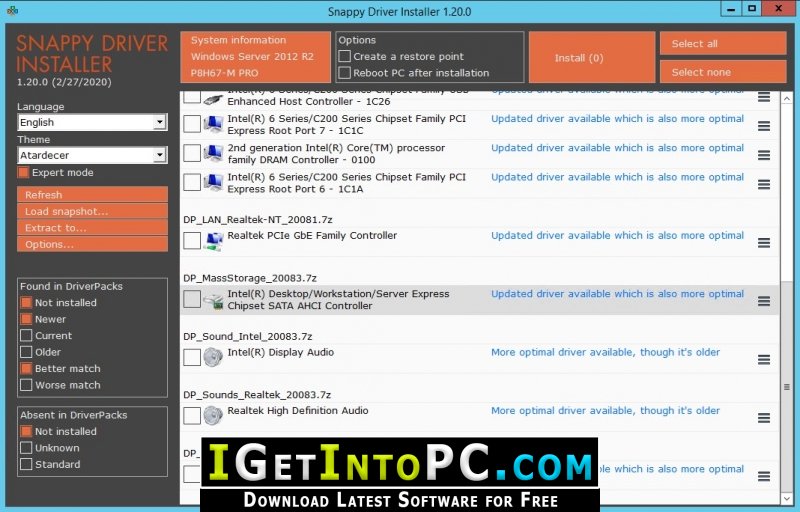This screenshot has width=800, height=512.
Task: Select Realtek High Definition Audio checkbox
Action: [192, 416]
